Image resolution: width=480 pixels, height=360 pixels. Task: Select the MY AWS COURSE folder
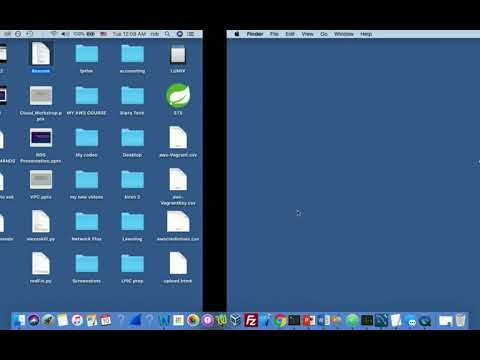87,100
